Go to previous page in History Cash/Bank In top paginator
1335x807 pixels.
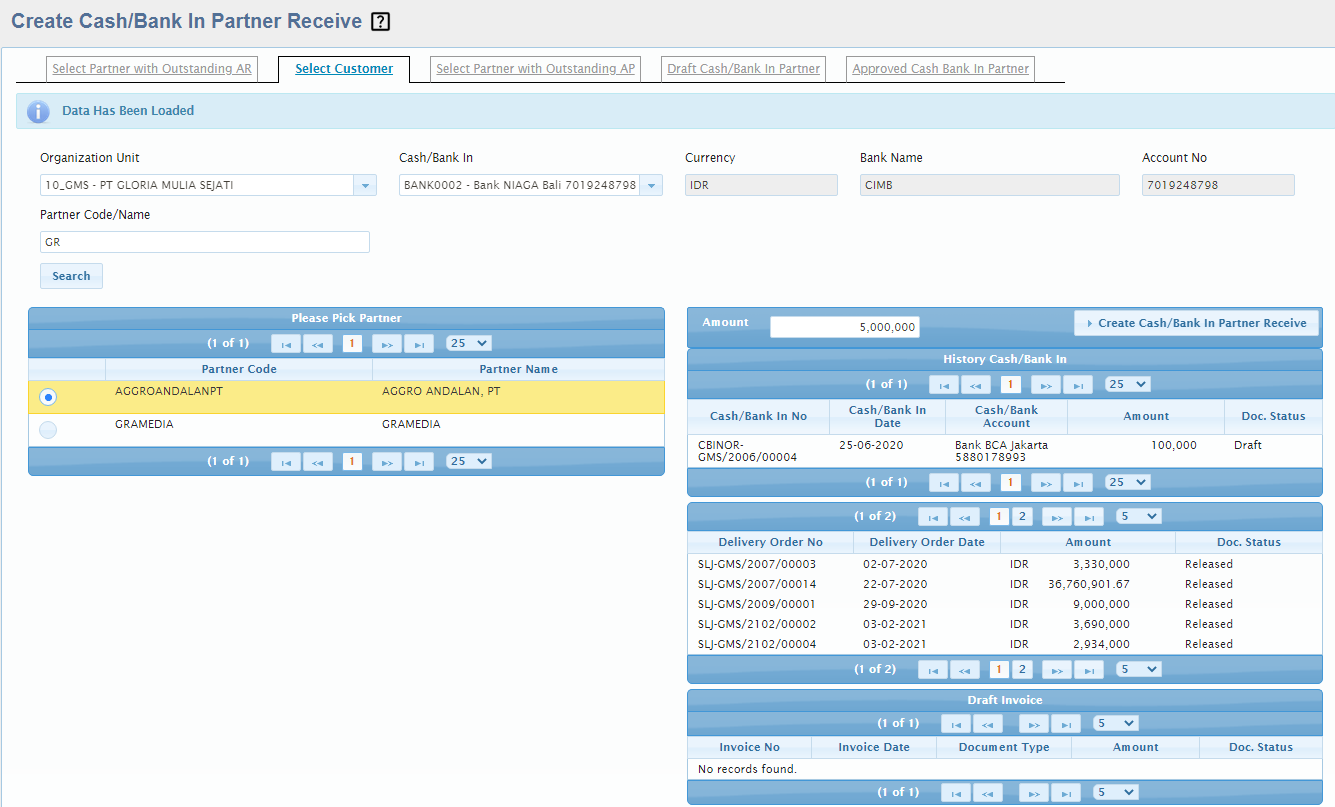pos(976,384)
